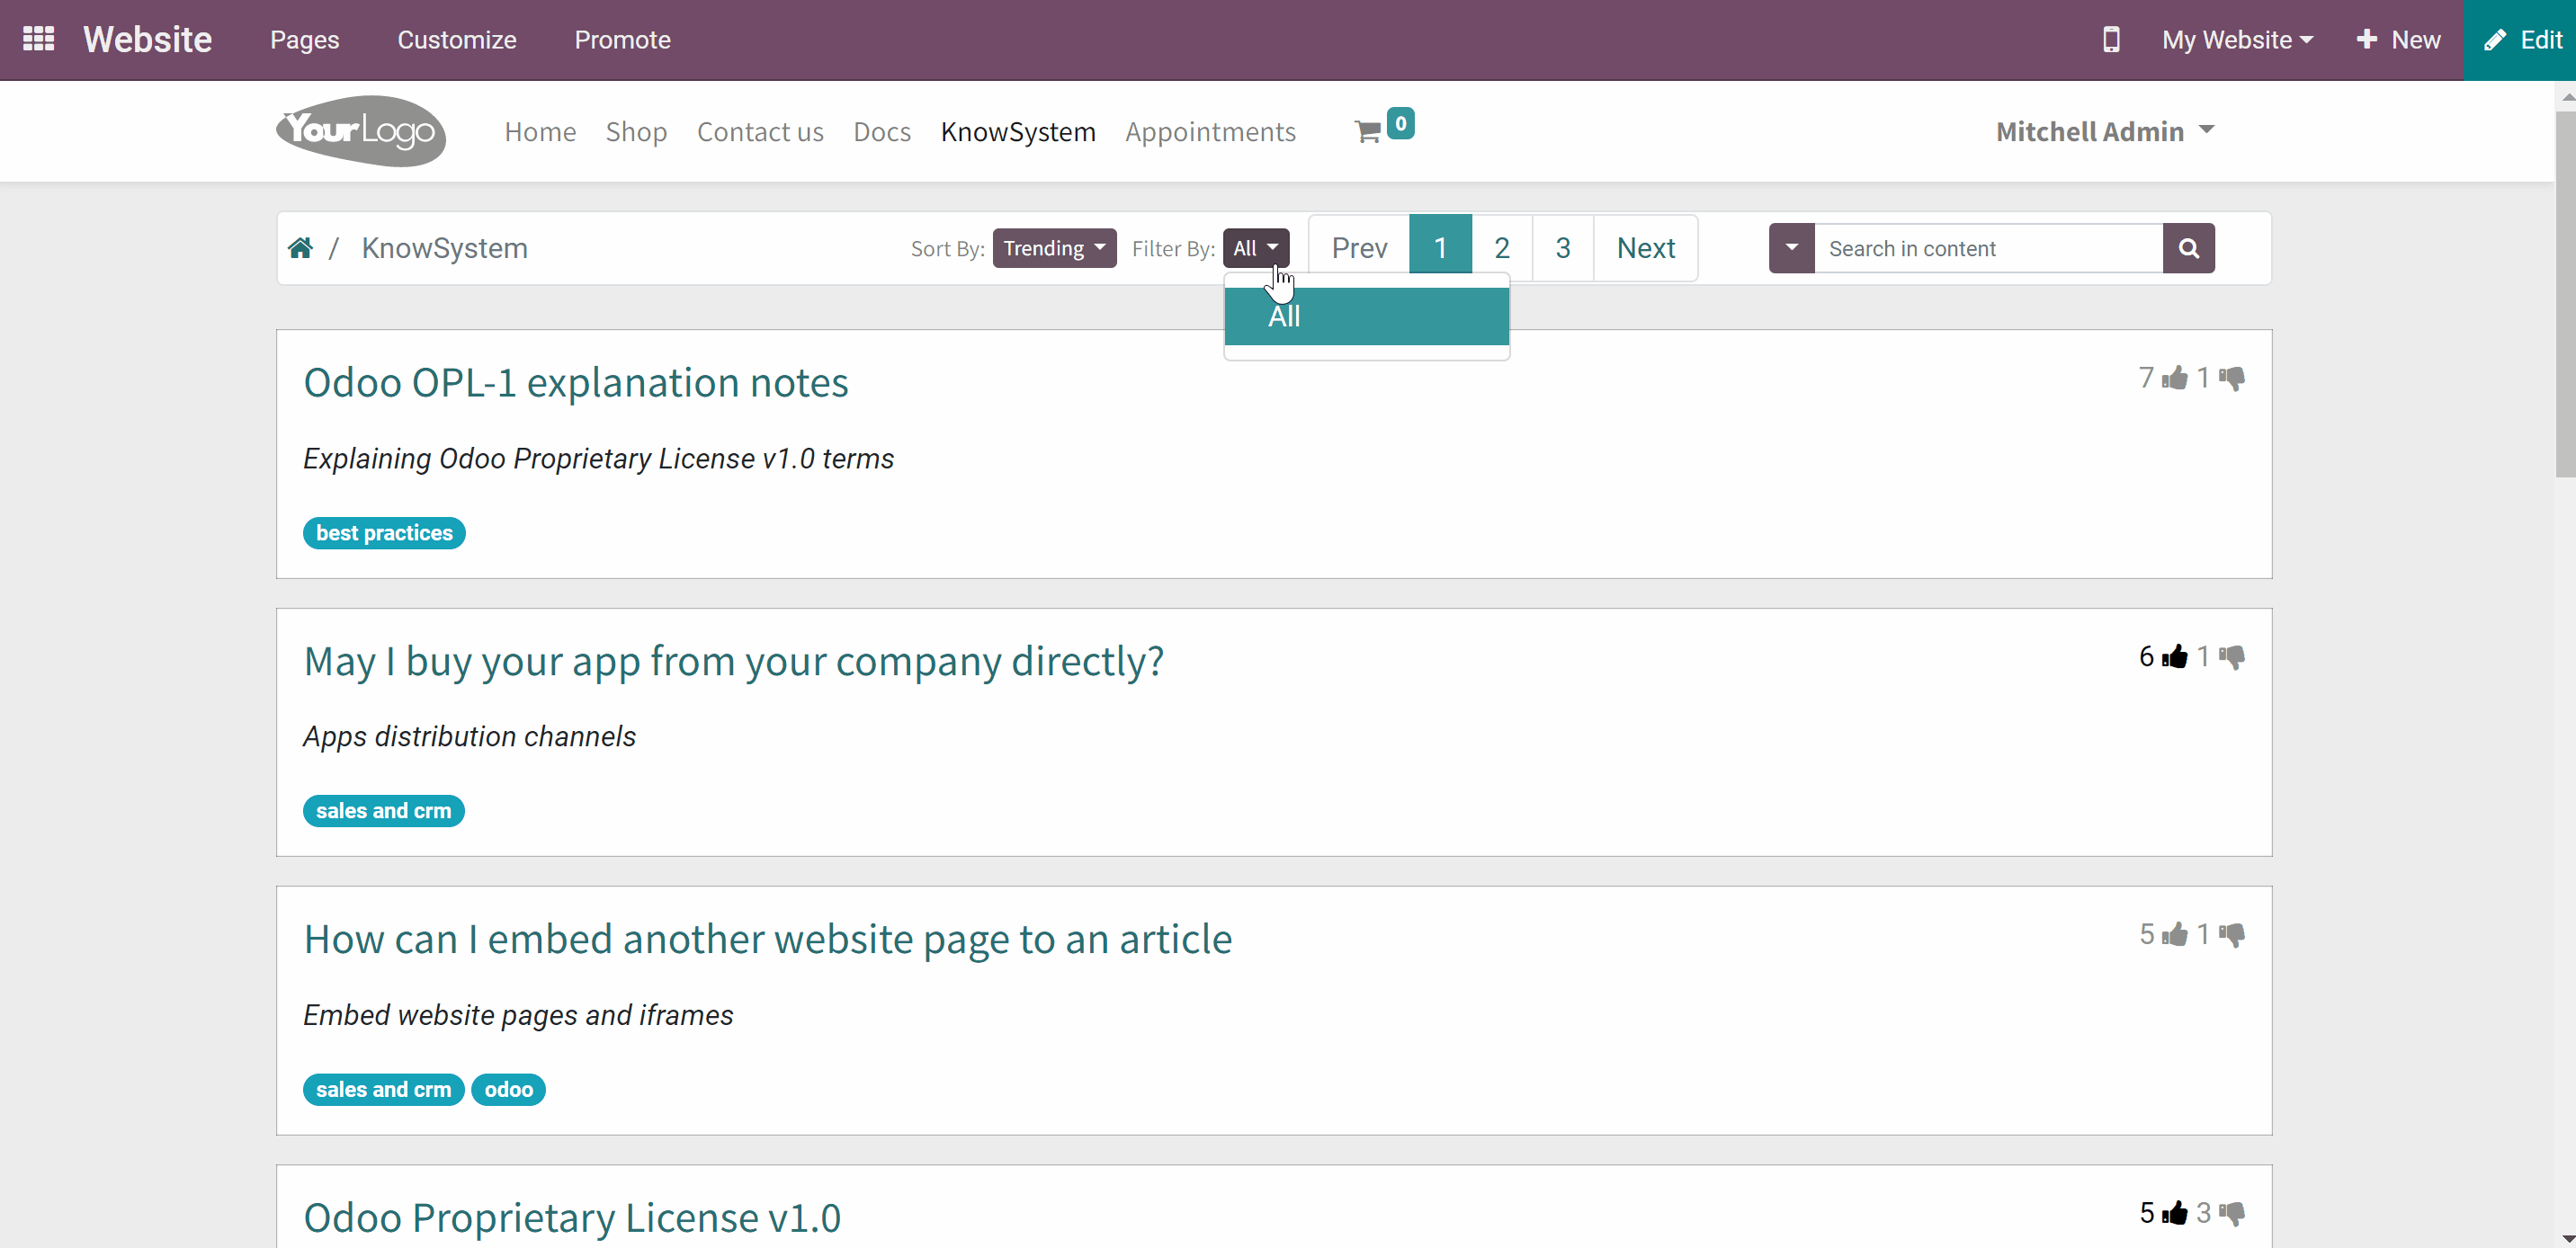
Task: Go to the Next page
Action: 1646,248
